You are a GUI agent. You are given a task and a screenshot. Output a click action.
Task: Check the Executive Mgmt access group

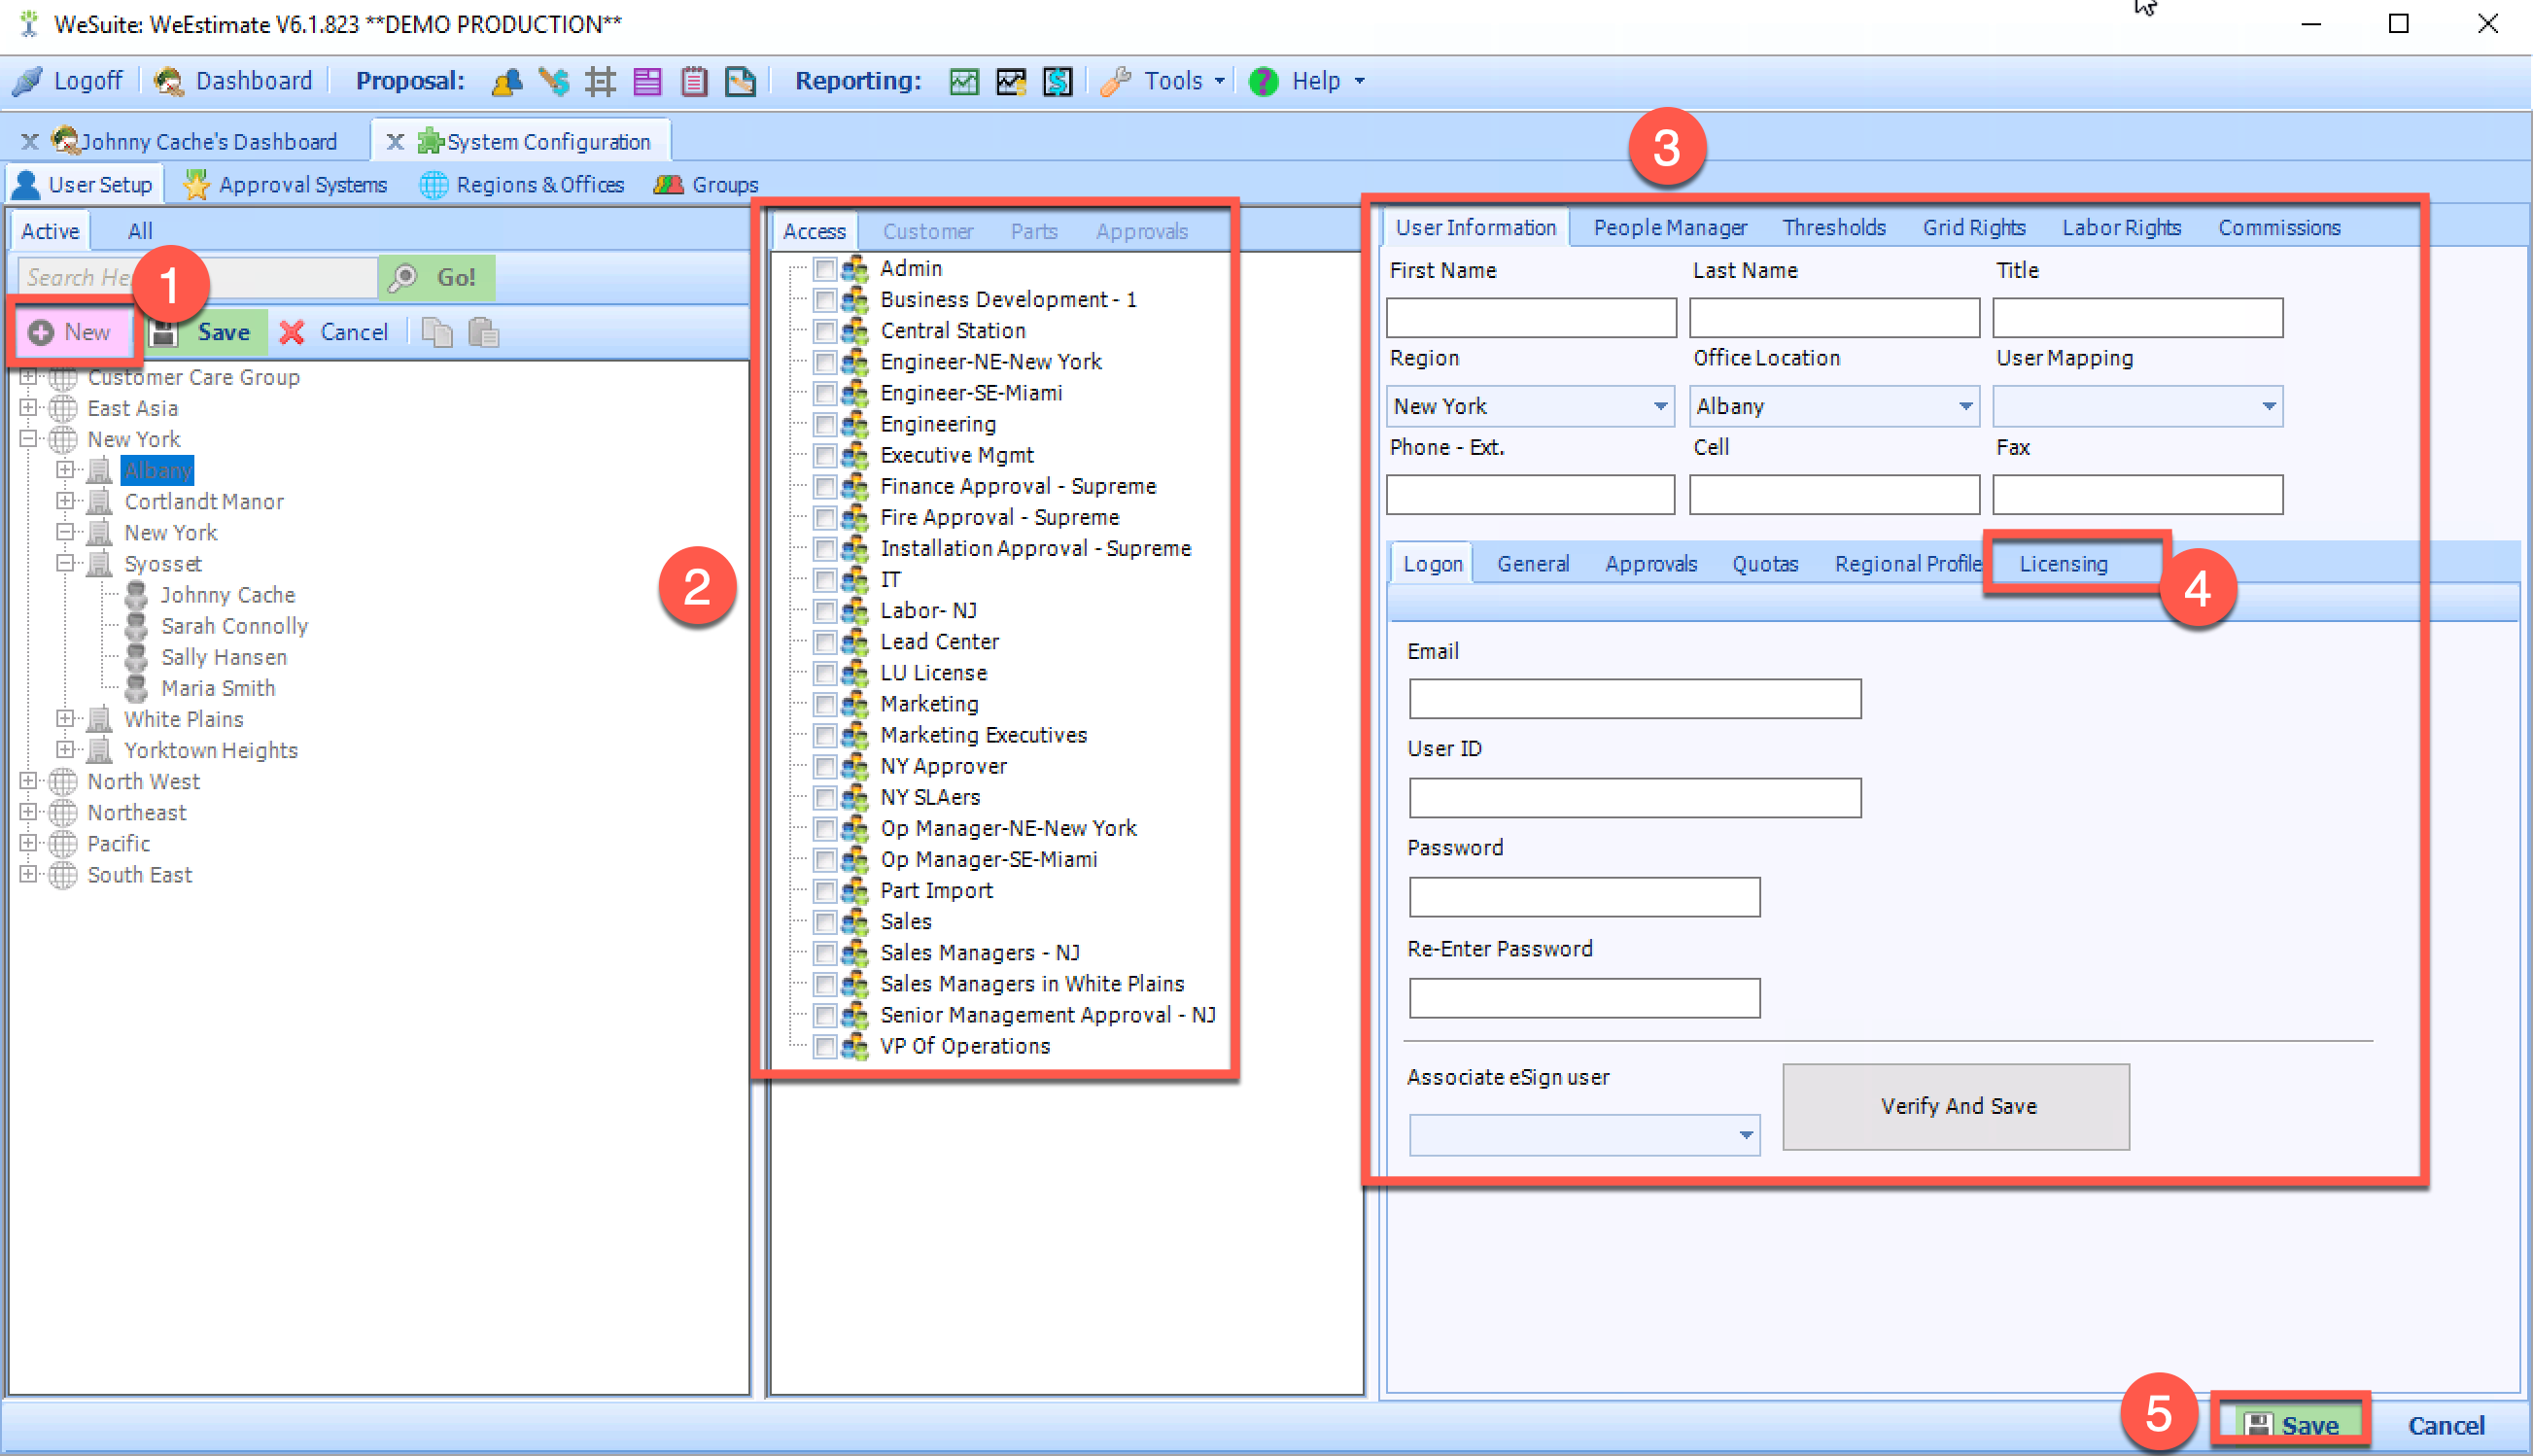(x=825, y=456)
